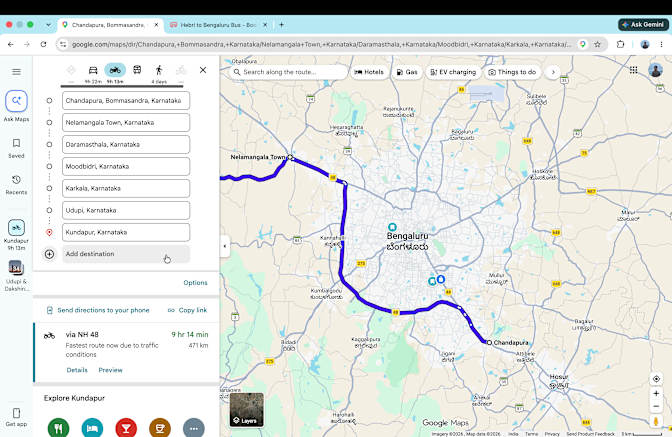Screen dimensions: 672x437
Task: Go back in browser
Action: click(11, 44)
